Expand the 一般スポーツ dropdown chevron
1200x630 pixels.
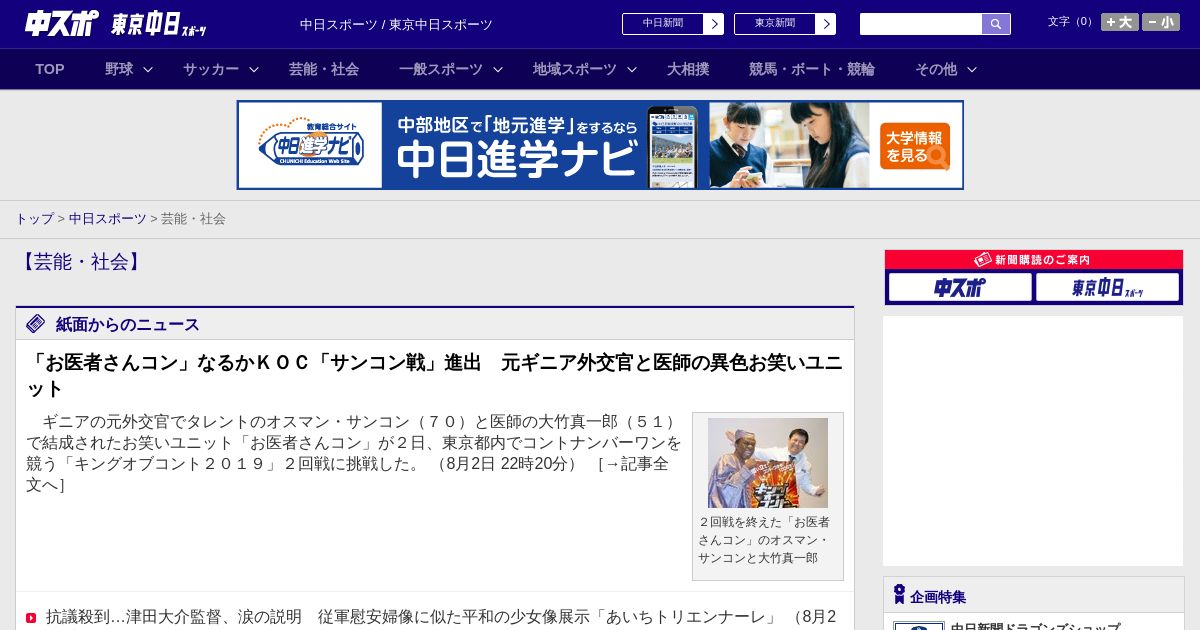pyautogui.click(x=498, y=69)
